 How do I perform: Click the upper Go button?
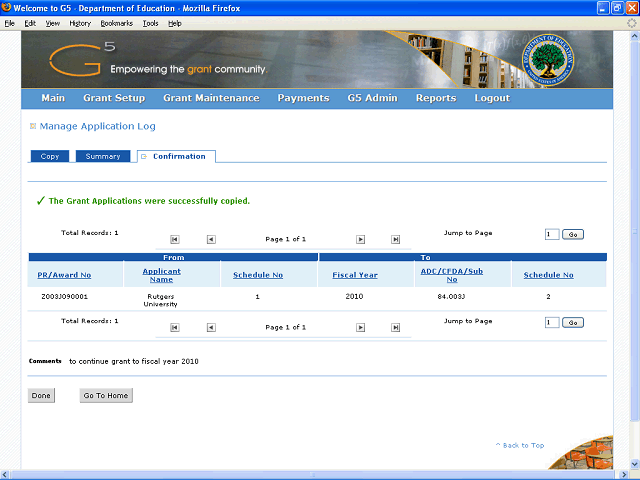(x=573, y=234)
